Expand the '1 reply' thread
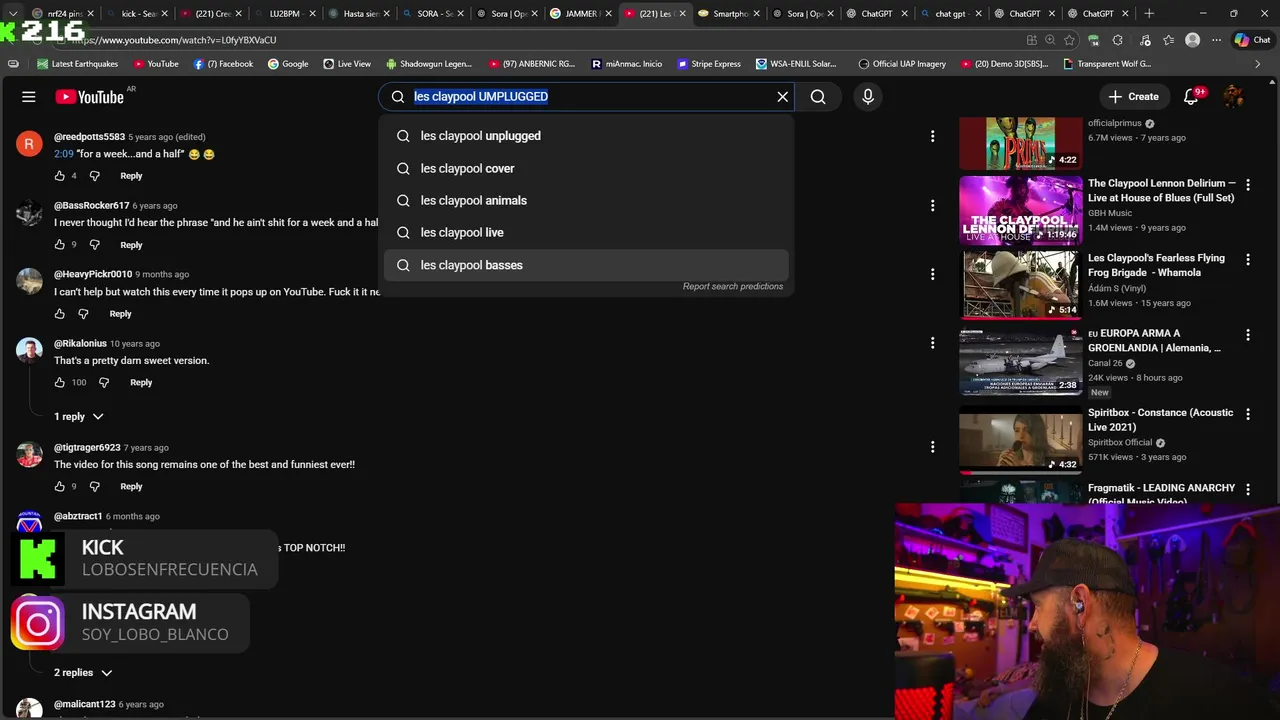Viewport: 1280px width, 720px height. click(x=78, y=416)
